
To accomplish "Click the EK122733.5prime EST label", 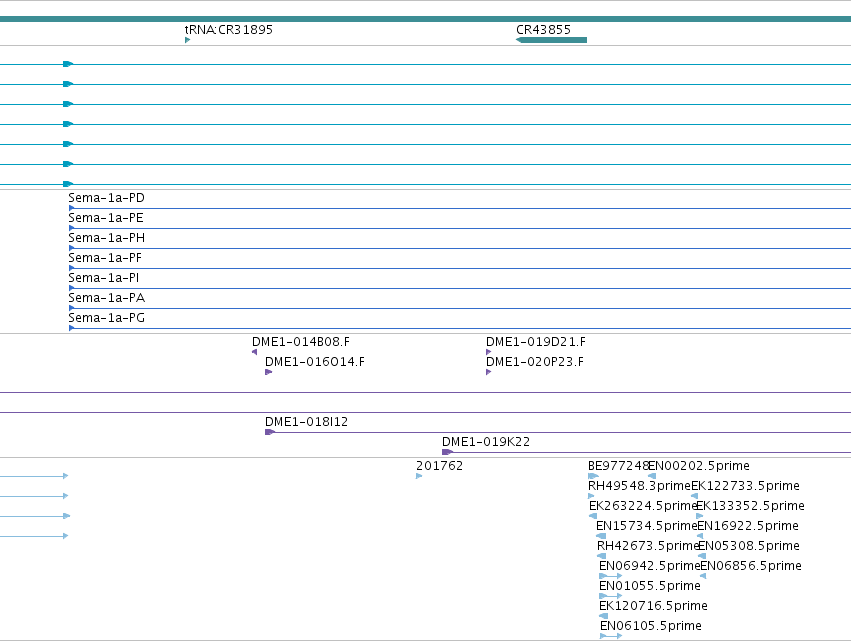I will [745, 486].
